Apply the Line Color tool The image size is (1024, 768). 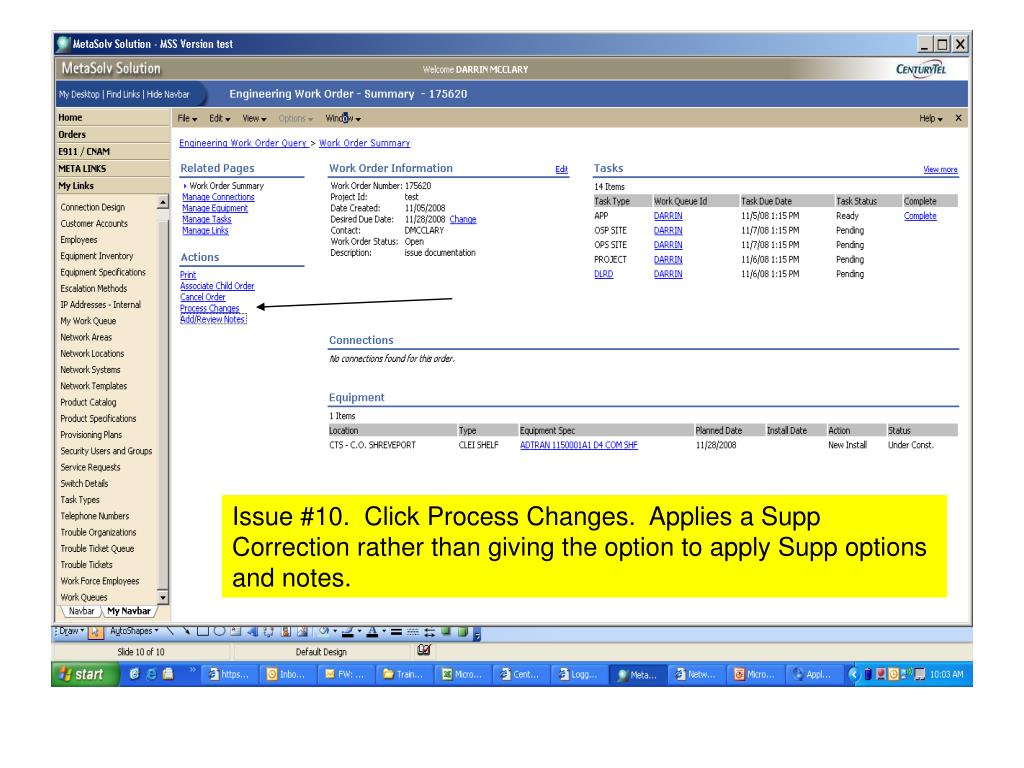coord(347,632)
